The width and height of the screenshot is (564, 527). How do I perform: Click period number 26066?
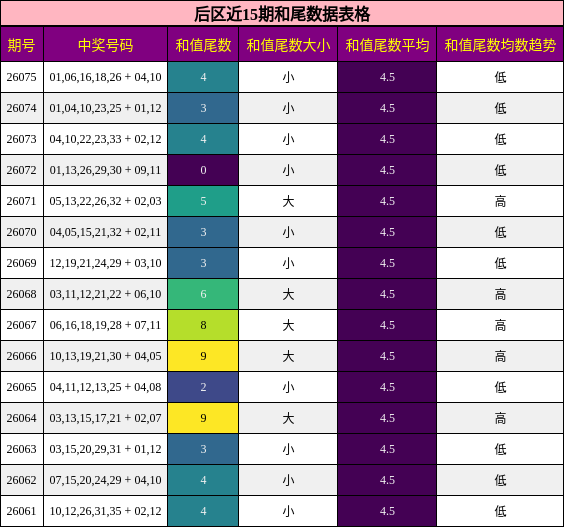[22, 356]
